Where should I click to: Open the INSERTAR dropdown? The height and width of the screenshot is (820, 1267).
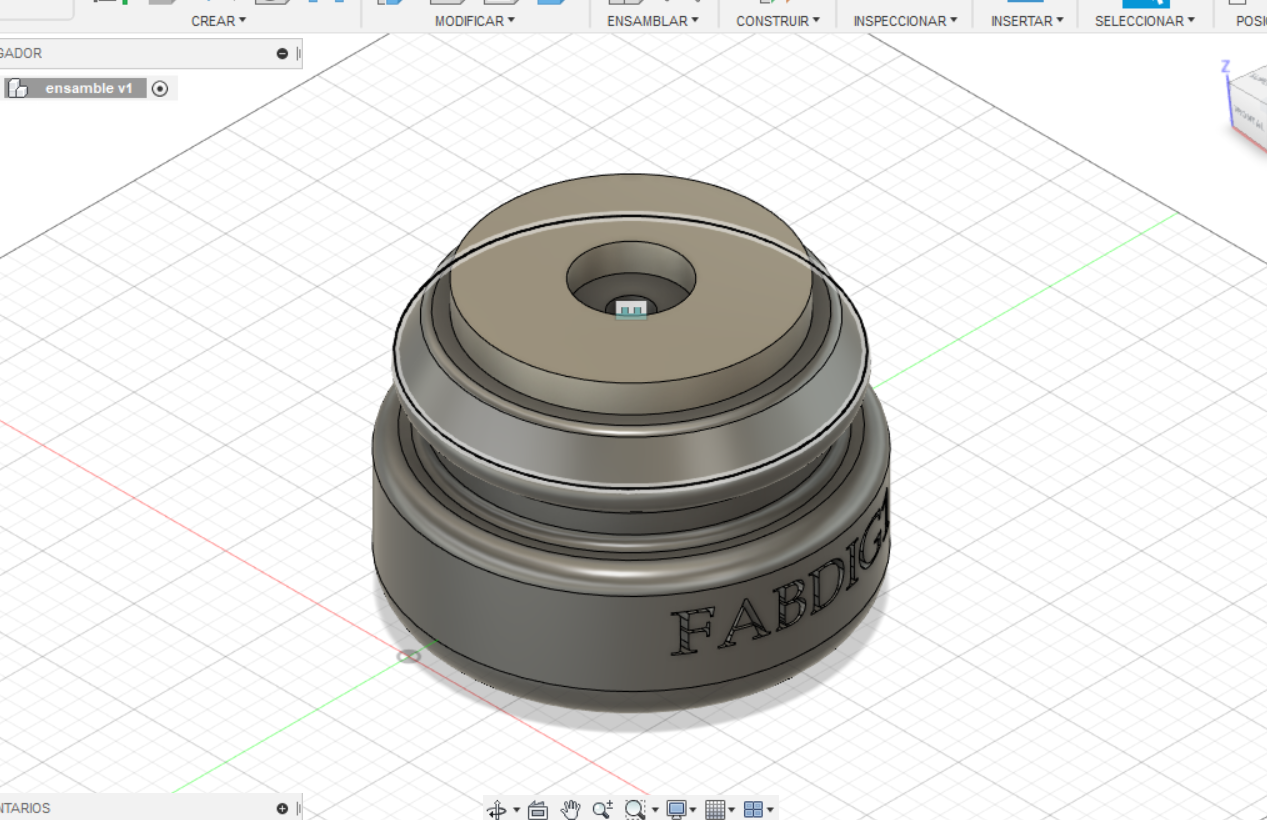point(1027,20)
